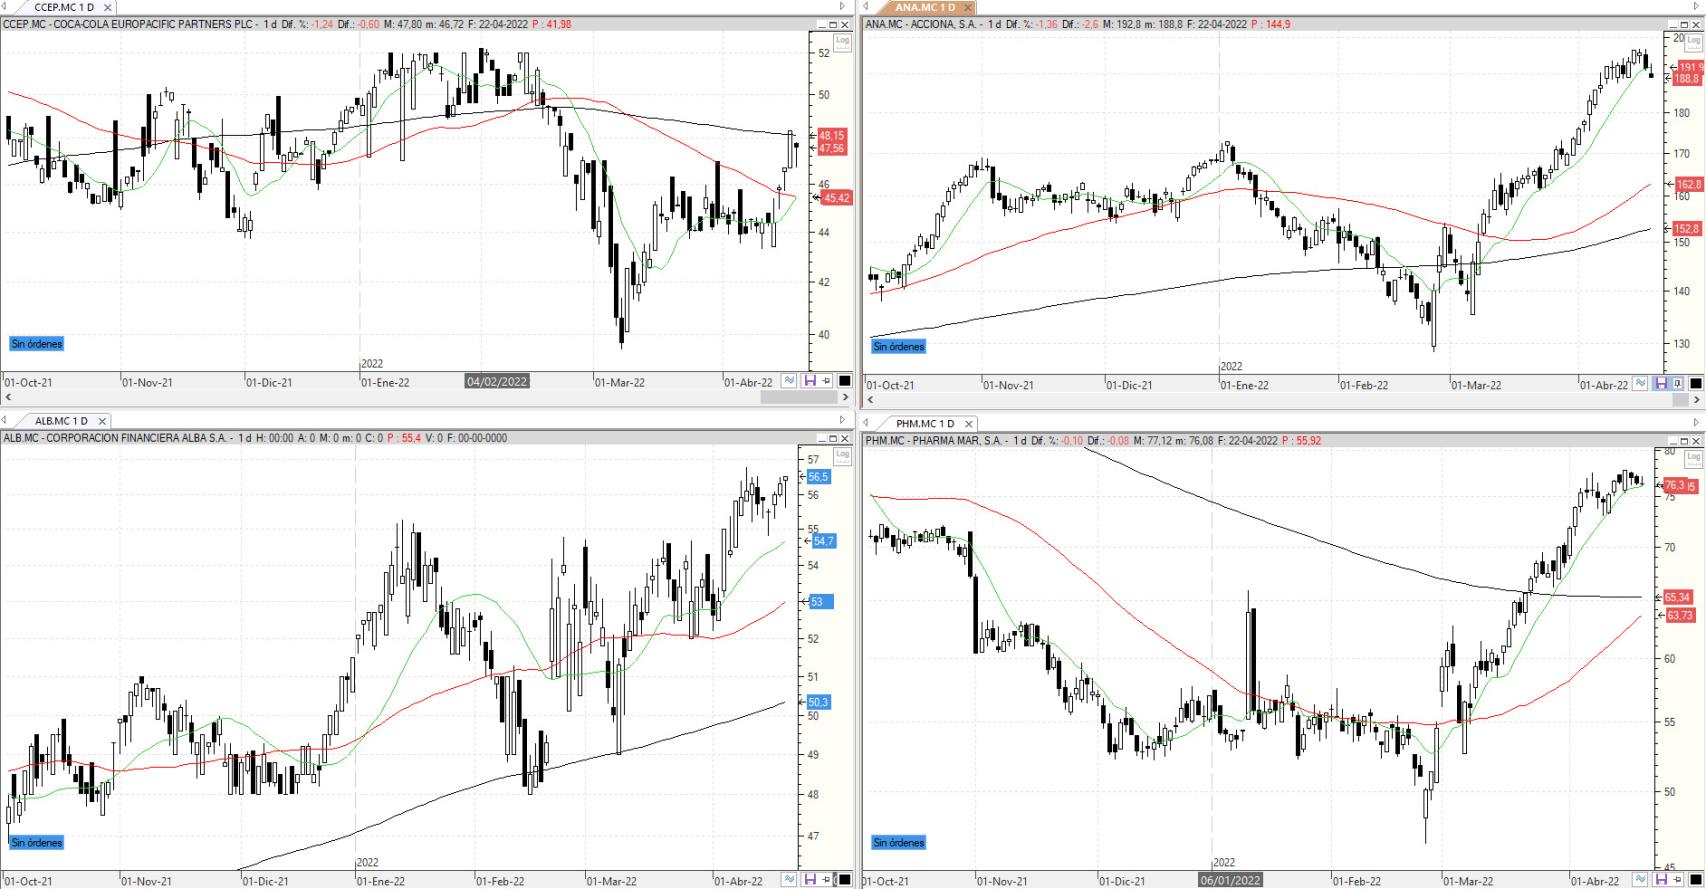Click the right tab-scroll arrow of the ALB.MC panel
The image size is (1706, 889).
click(844, 421)
